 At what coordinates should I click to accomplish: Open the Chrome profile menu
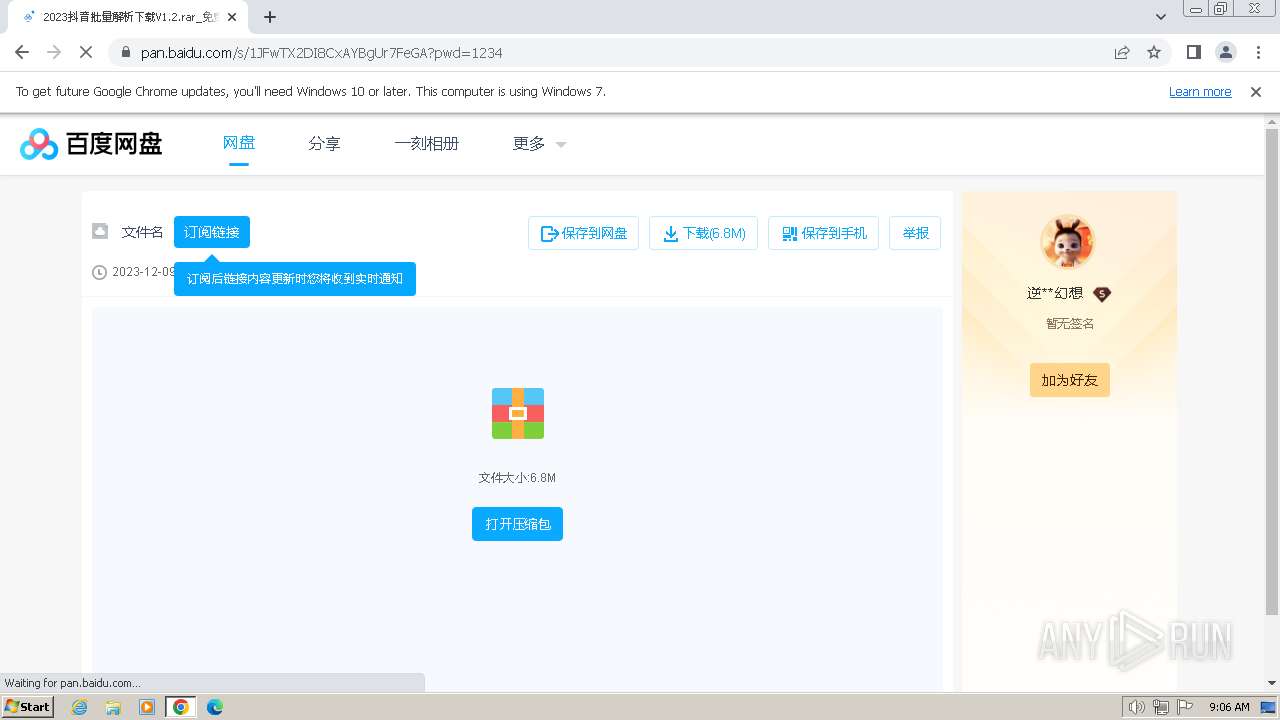click(x=1226, y=52)
